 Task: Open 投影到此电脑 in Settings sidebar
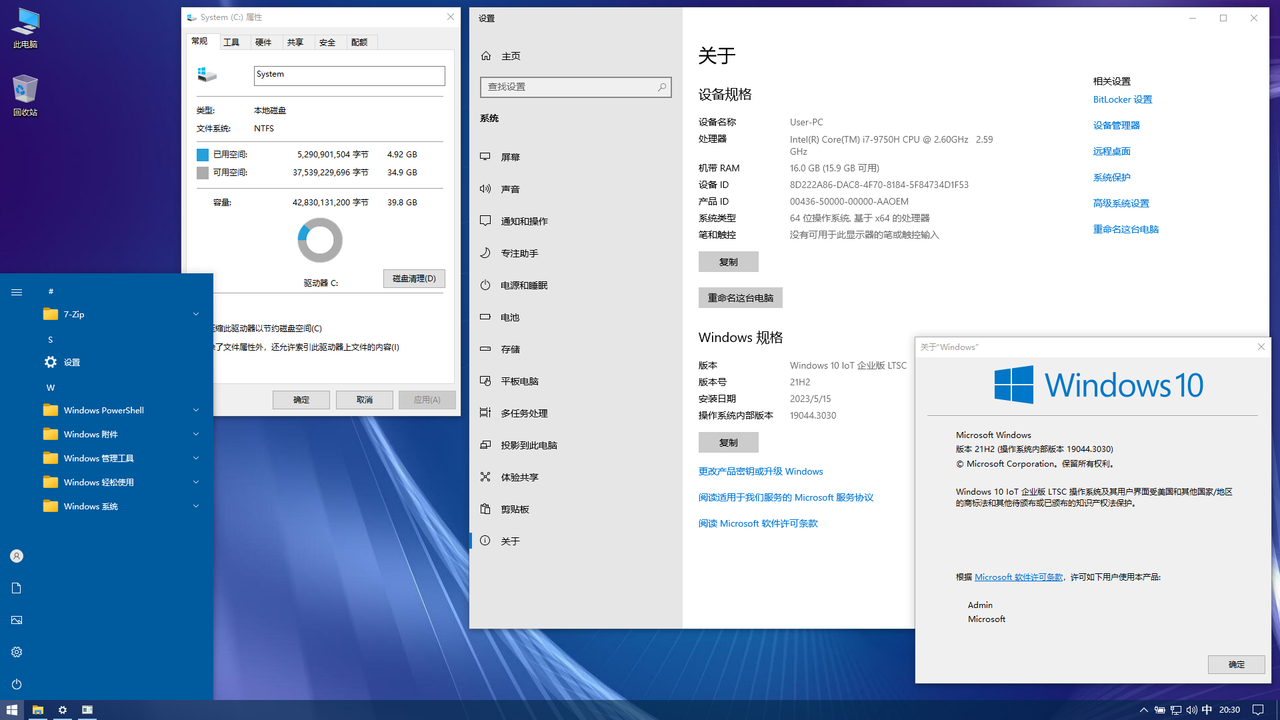(x=576, y=445)
